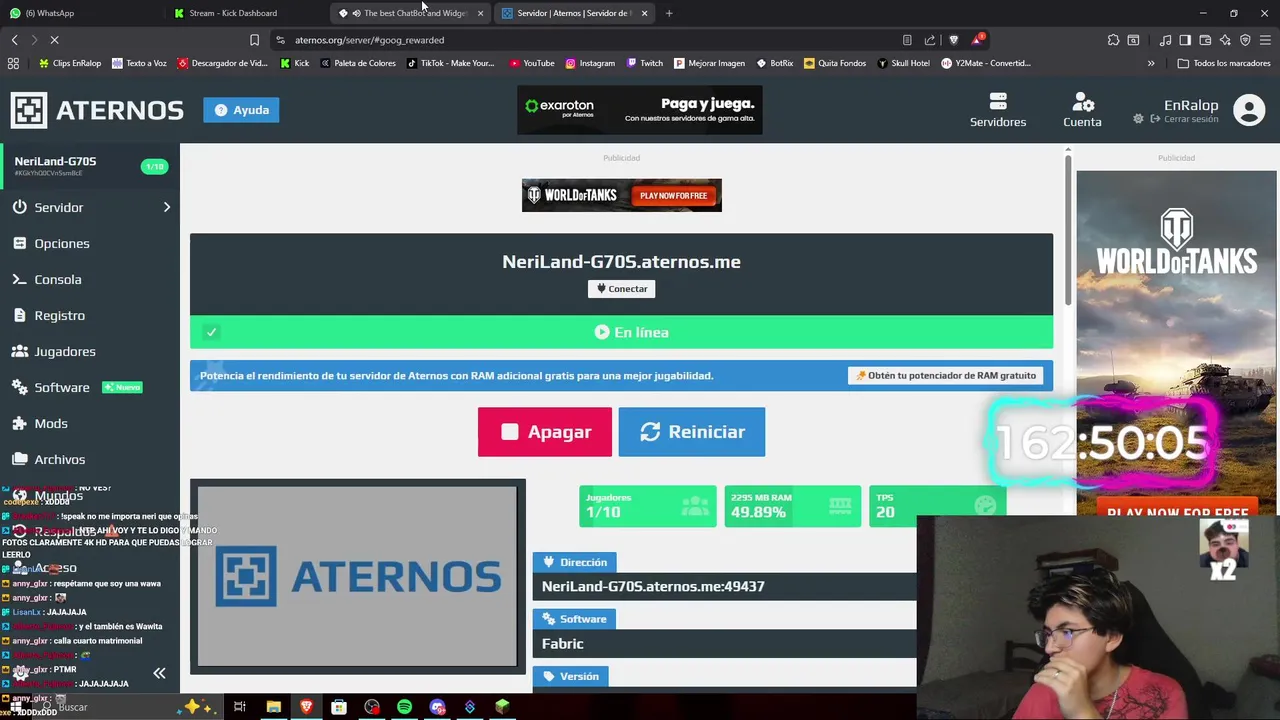The height and width of the screenshot is (720, 1280).
Task: Open the Software page
Action: click(x=61, y=387)
